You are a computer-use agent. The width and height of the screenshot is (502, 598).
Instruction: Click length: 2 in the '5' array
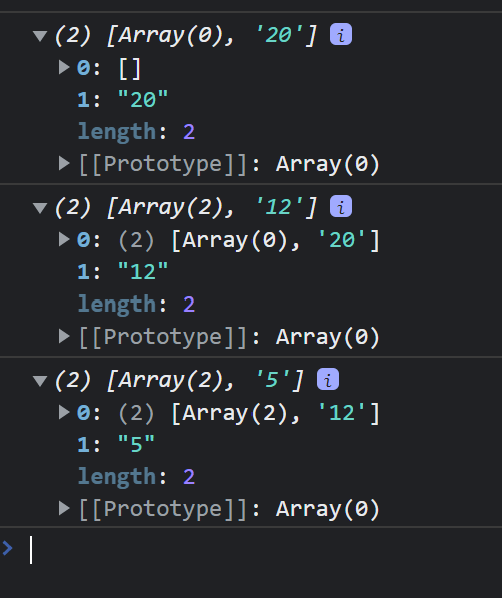pos(136,477)
